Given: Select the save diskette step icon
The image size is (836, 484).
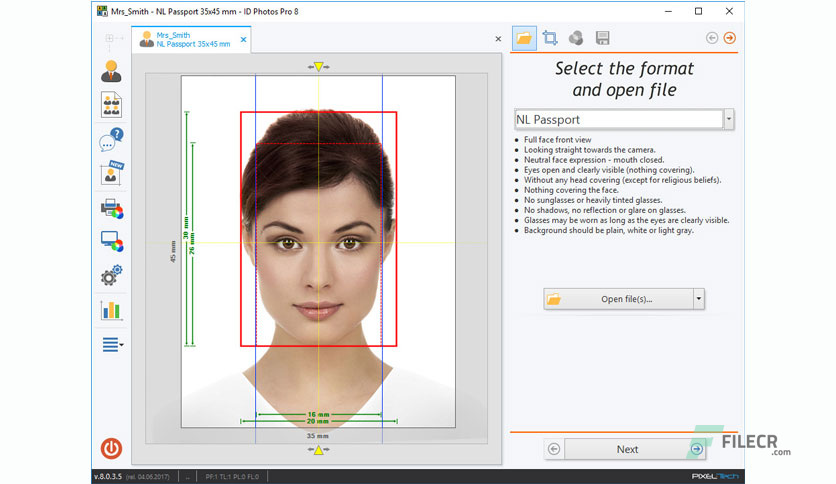Looking at the screenshot, I should tap(602, 38).
